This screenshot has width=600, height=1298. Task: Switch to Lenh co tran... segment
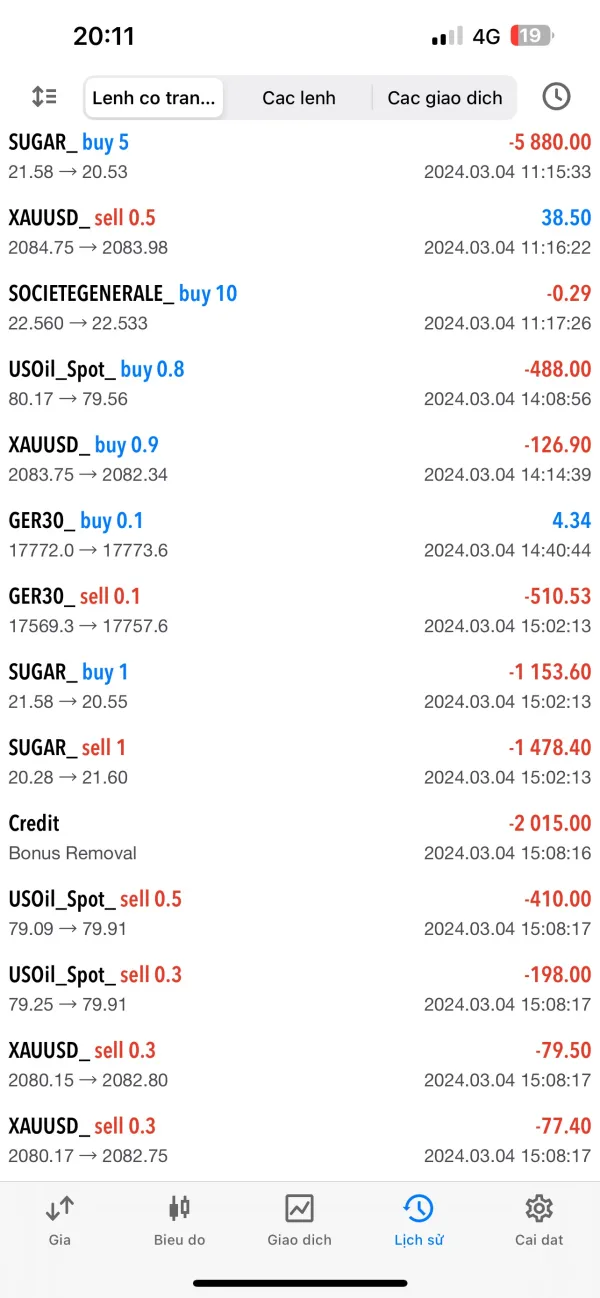click(x=154, y=98)
